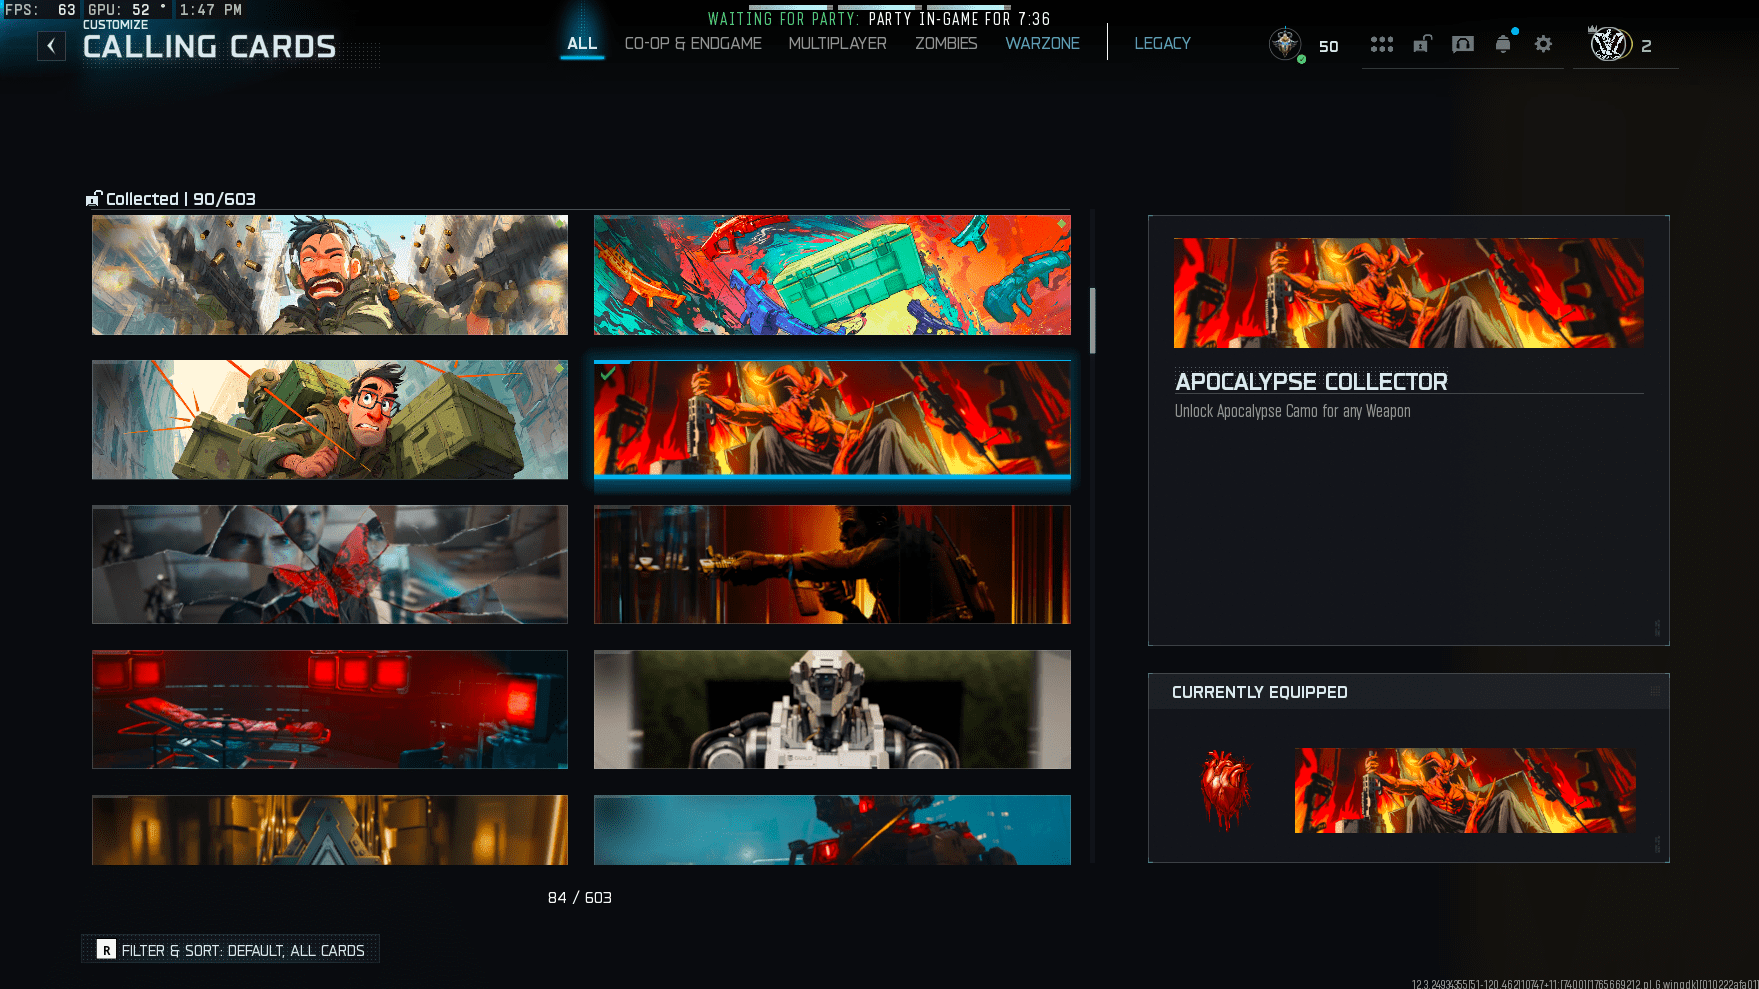Select the shouting soldier with bullets calling card
Image resolution: width=1759 pixels, height=989 pixels.
(x=330, y=275)
